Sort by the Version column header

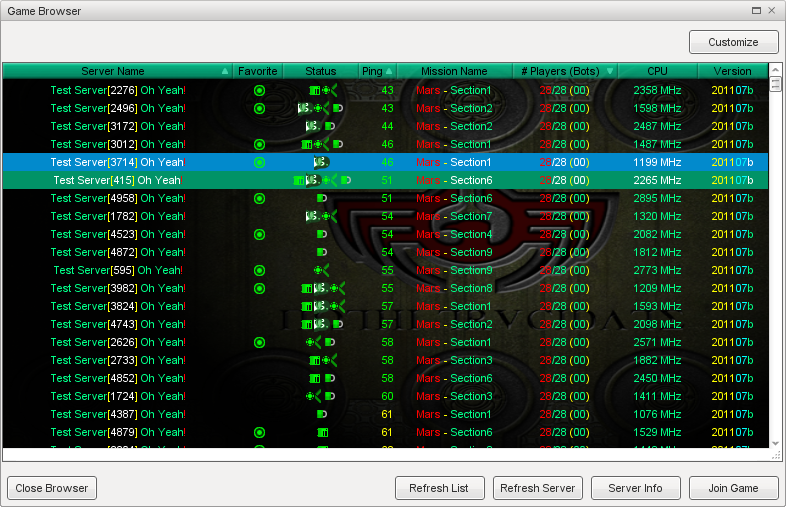coord(732,71)
